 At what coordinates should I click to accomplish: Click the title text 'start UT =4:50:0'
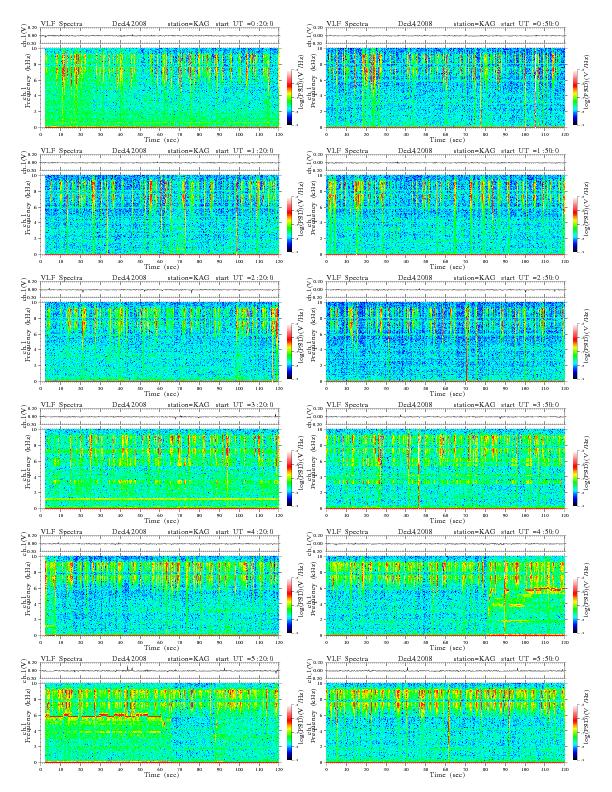click(x=530, y=532)
